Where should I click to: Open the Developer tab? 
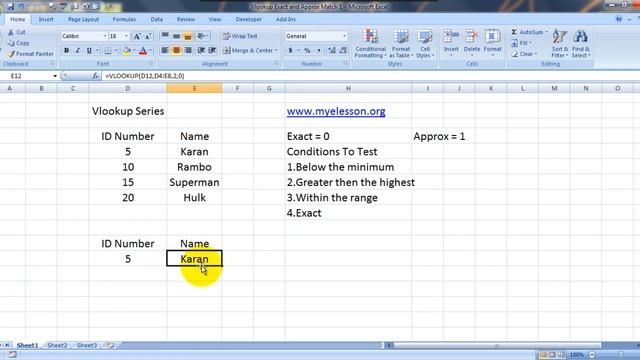pos(248,19)
